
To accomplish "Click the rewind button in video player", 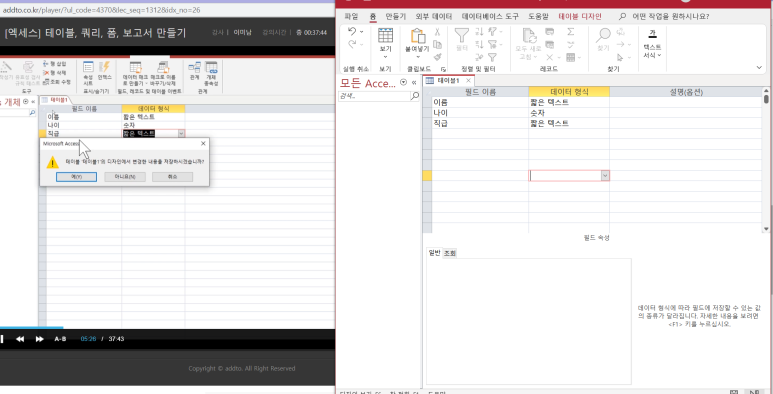I will (x=20, y=339).
